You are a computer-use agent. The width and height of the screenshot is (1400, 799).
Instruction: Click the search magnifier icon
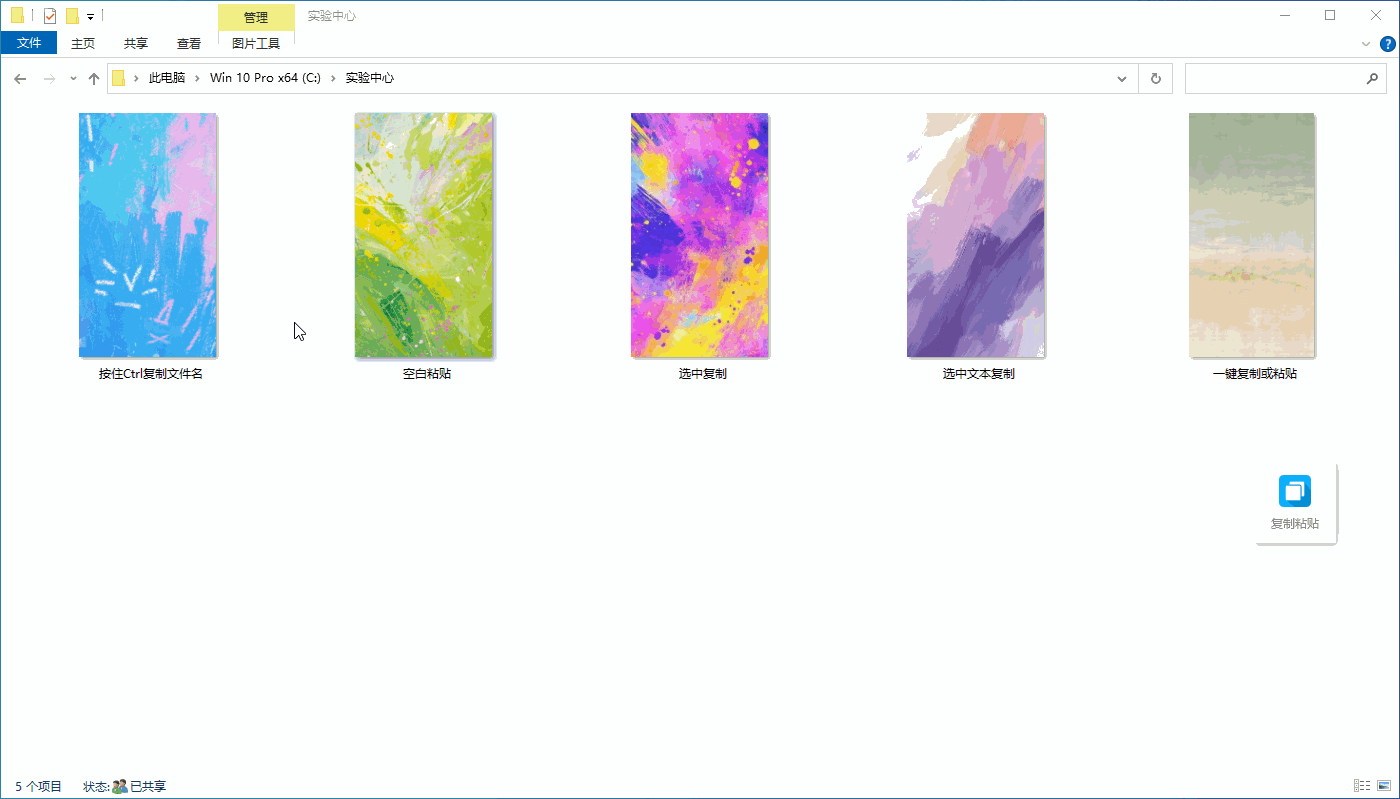pos(1372,78)
